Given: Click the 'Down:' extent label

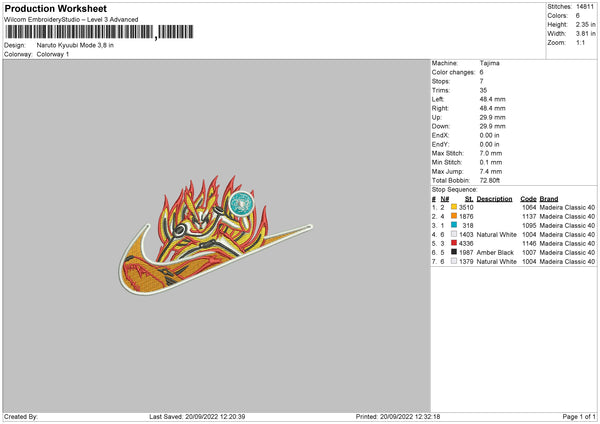Looking at the screenshot, I should (440, 126).
